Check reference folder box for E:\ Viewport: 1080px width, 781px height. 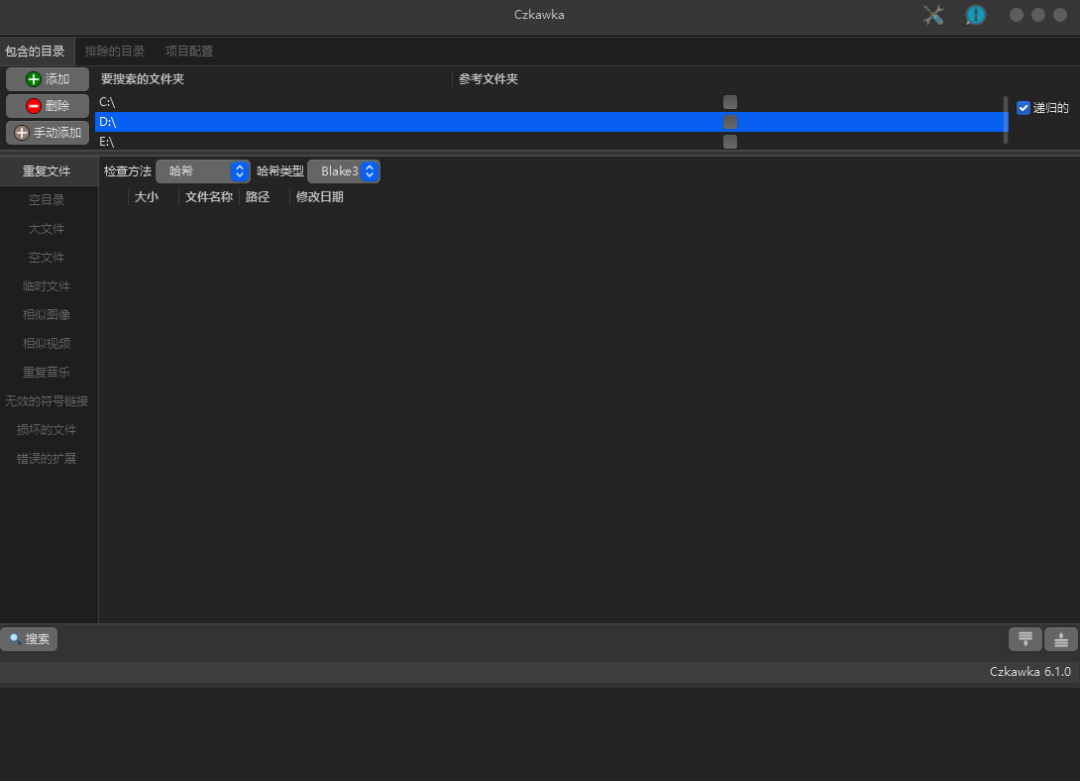pyautogui.click(x=730, y=142)
